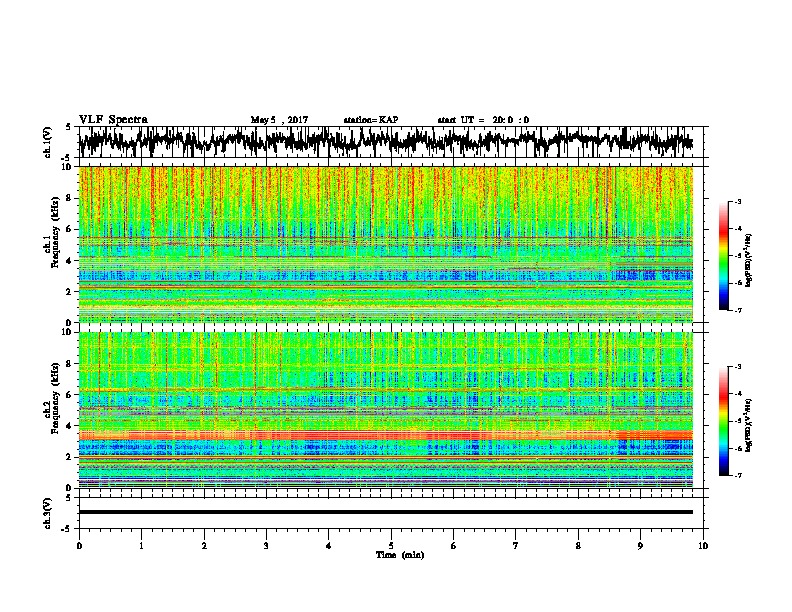Click the log PSD label beside ch.1 colorbar
792x612 pixels.
[x=749, y=260]
